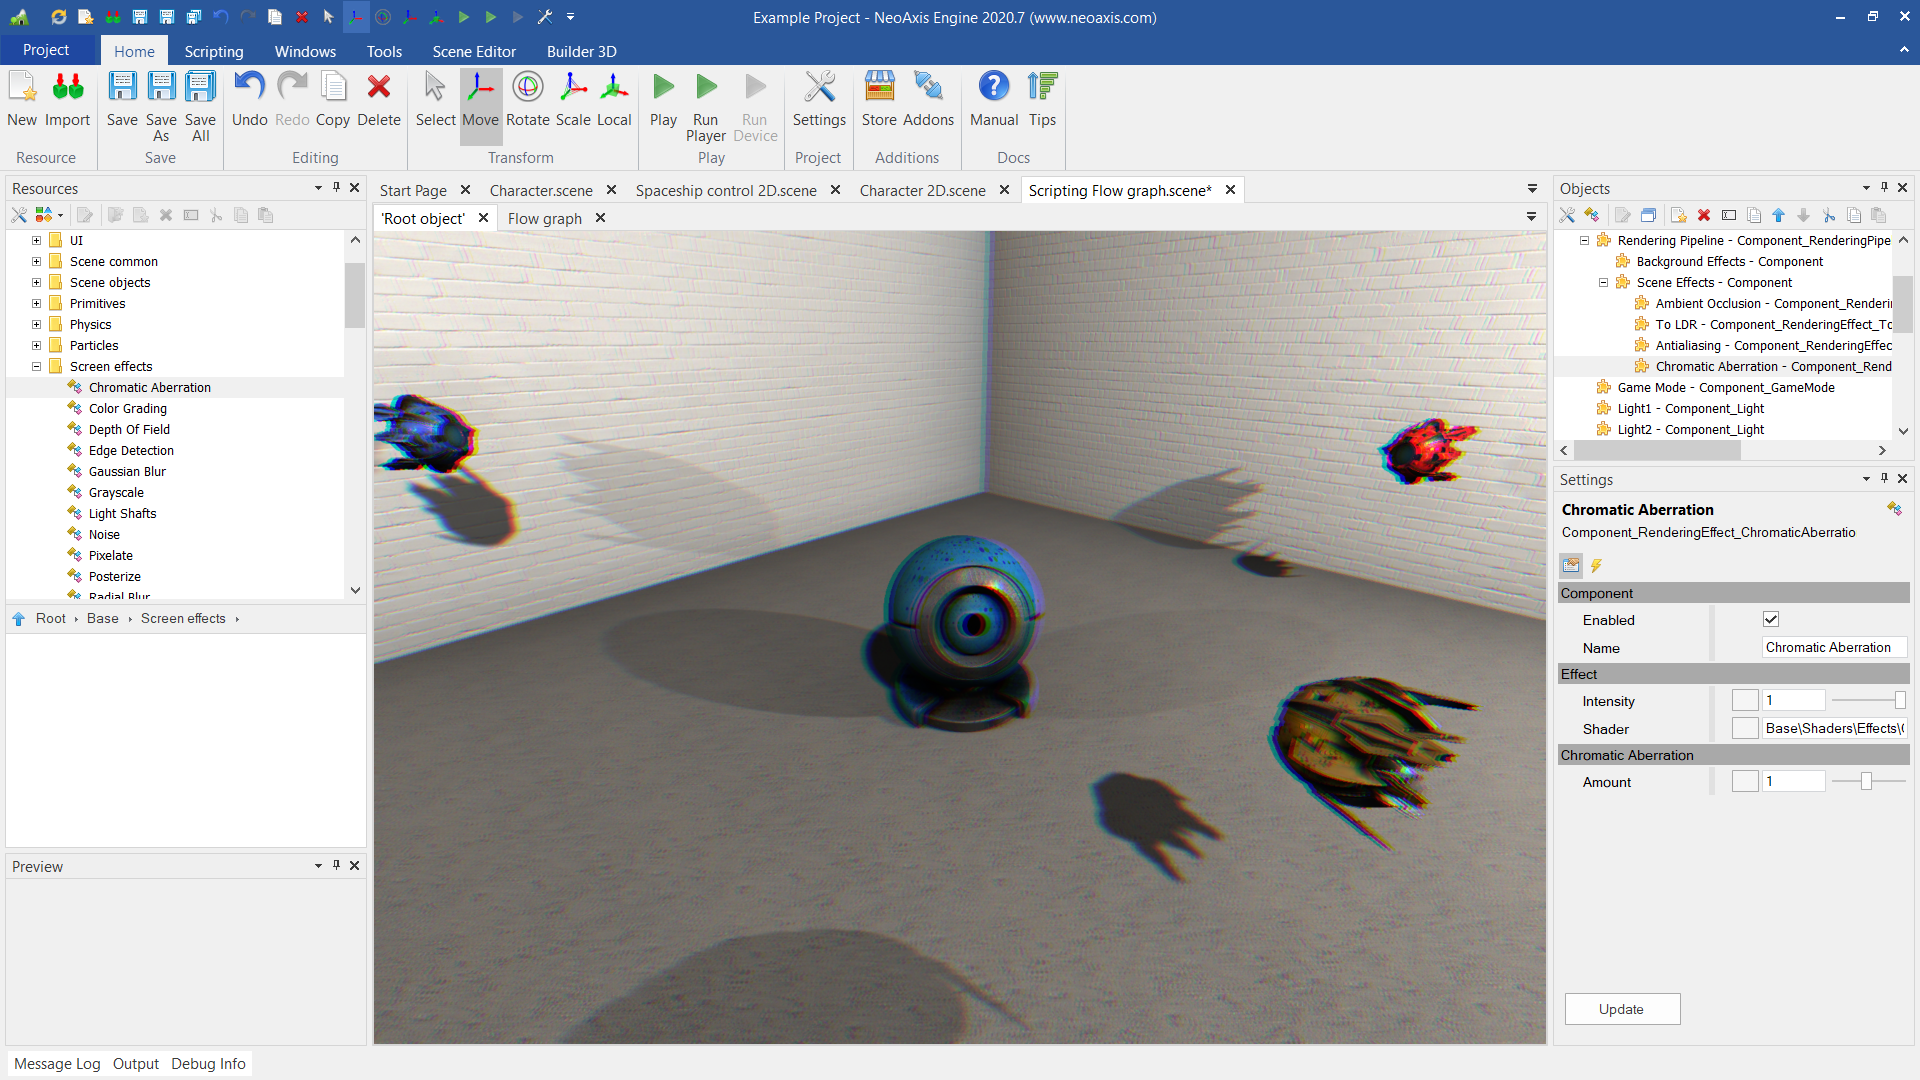Click the Save All icon
The width and height of the screenshot is (1920, 1080).
pos(200,88)
